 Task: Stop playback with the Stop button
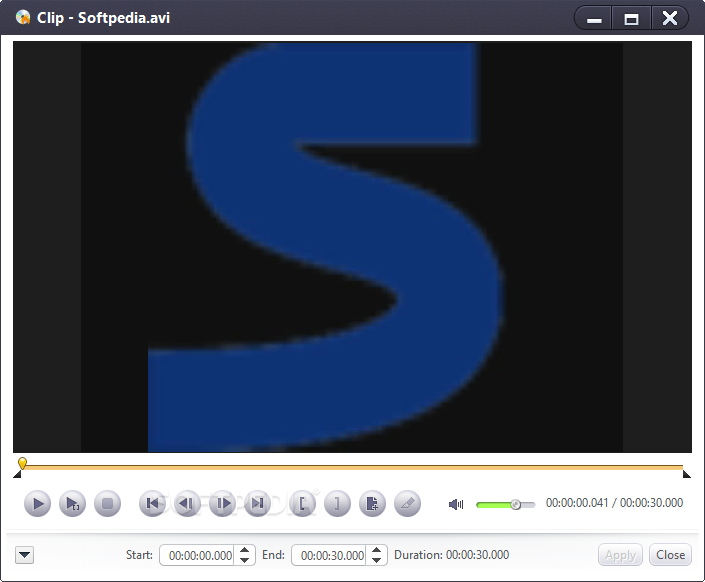(107, 503)
